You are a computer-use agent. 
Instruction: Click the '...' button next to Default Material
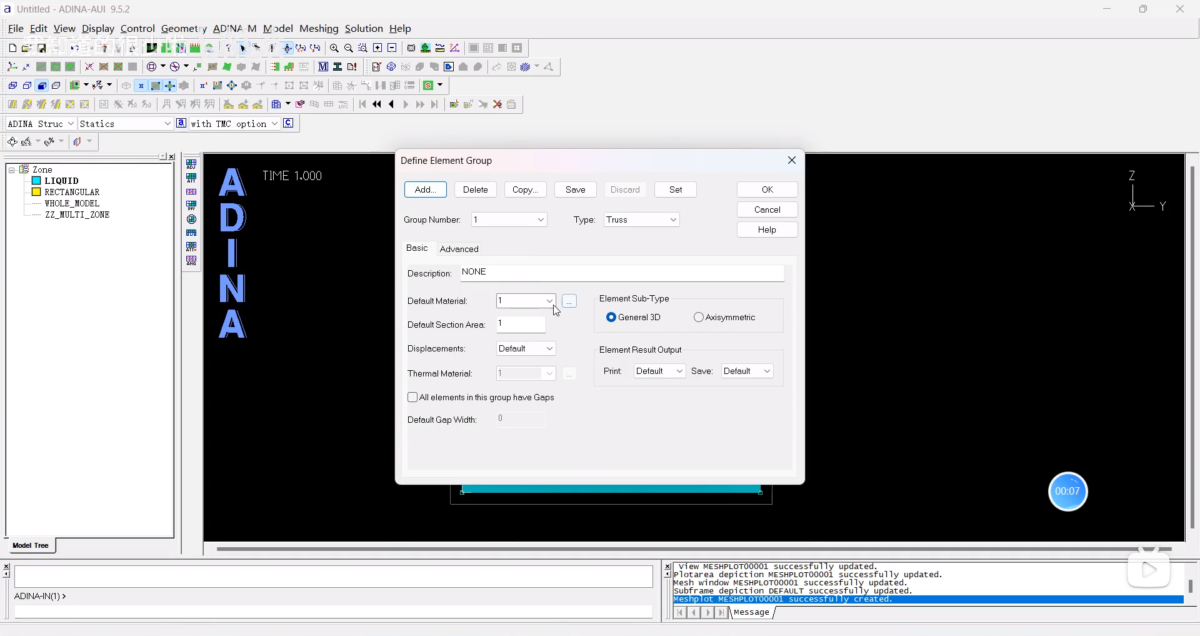[x=569, y=300]
